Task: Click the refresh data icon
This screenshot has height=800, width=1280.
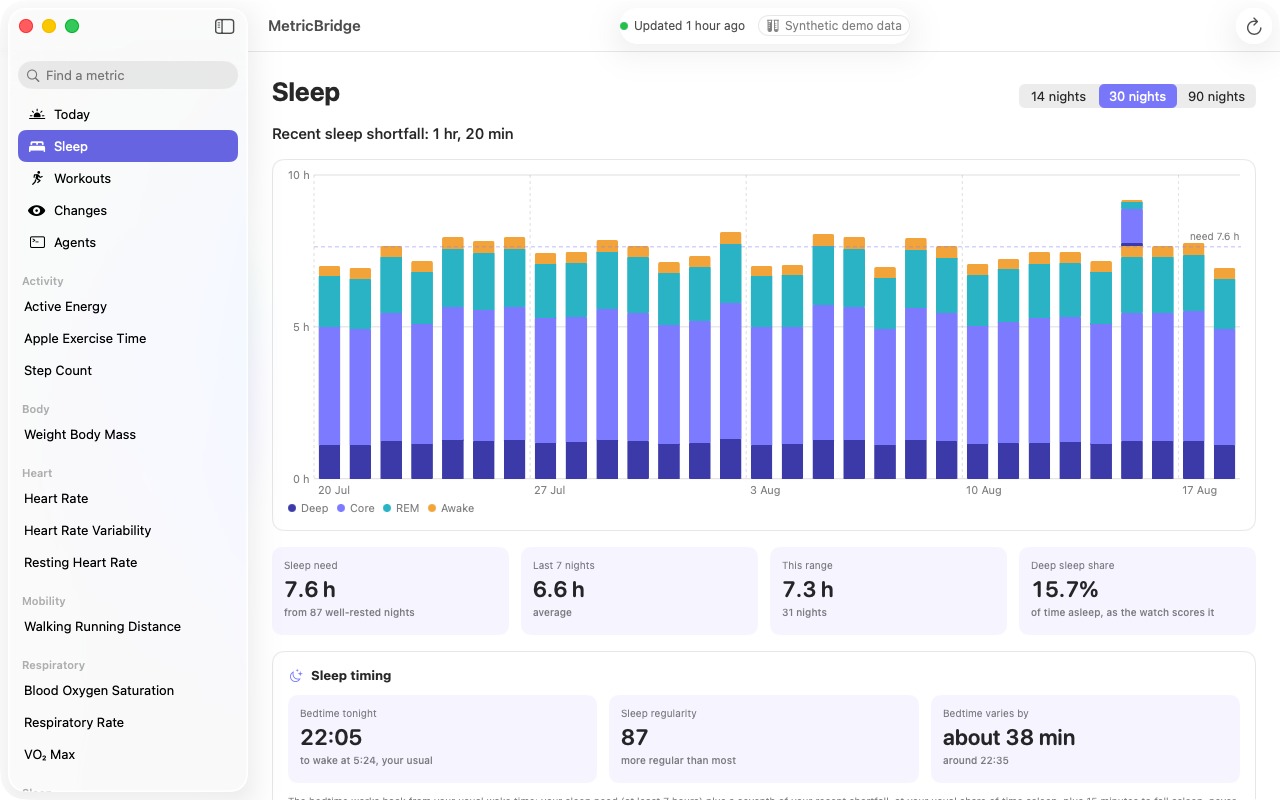Action: point(1254,26)
